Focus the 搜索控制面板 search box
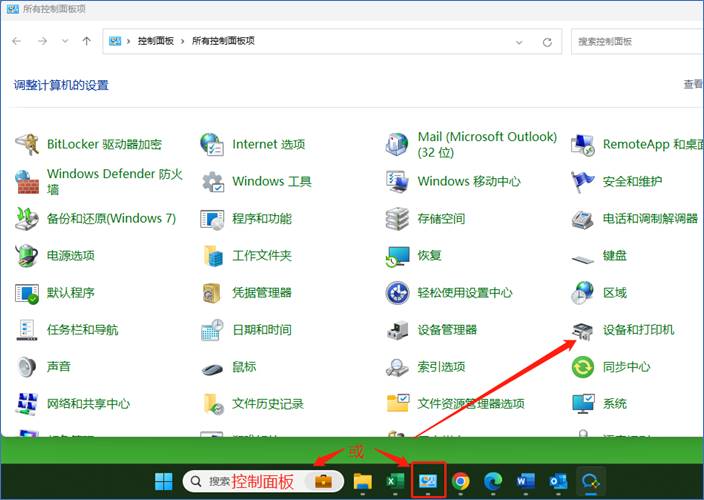Screen dimensions: 704x500 click(638, 42)
